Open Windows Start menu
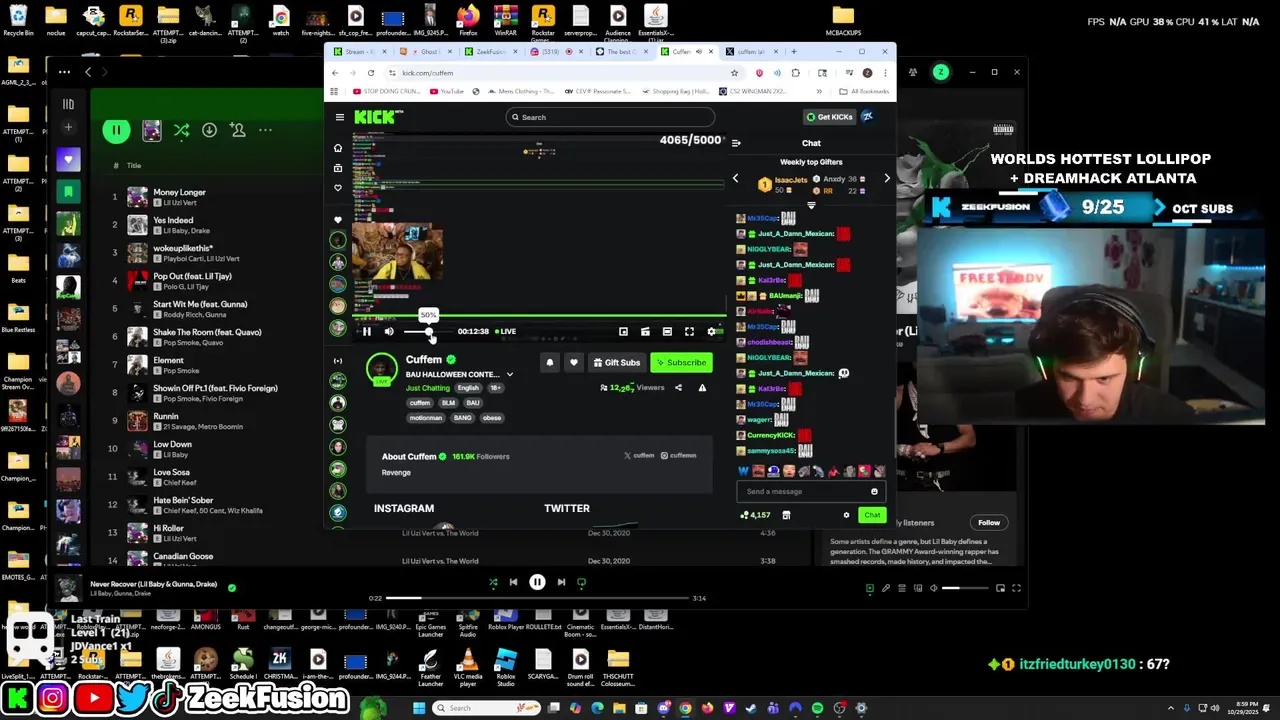Image resolution: width=1280 pixels, height=720 pixels. [419, 708]
